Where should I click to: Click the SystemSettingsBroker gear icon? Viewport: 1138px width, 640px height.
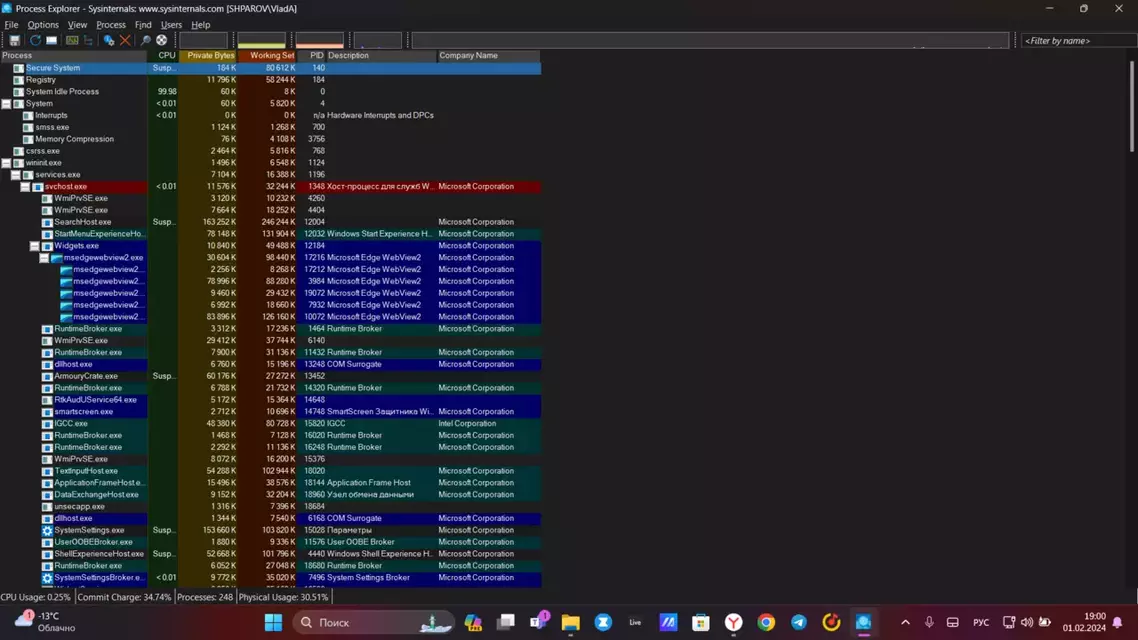[47, 578]
